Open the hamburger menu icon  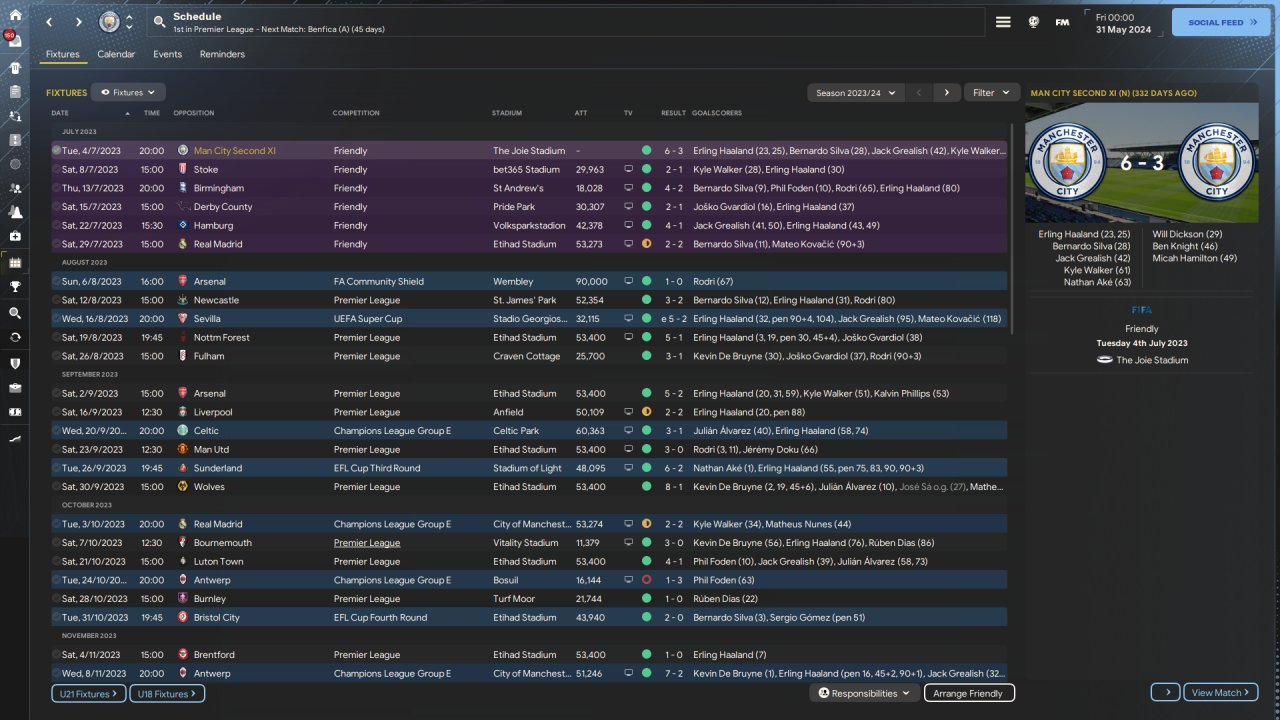tap(1003, 22)
